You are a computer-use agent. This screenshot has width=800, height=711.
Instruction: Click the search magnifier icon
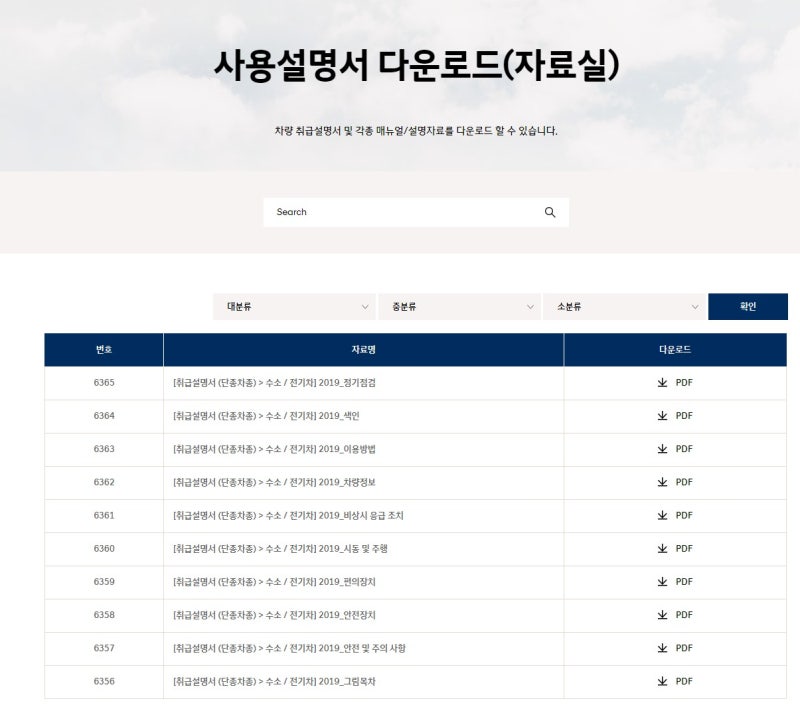[549, 212]
